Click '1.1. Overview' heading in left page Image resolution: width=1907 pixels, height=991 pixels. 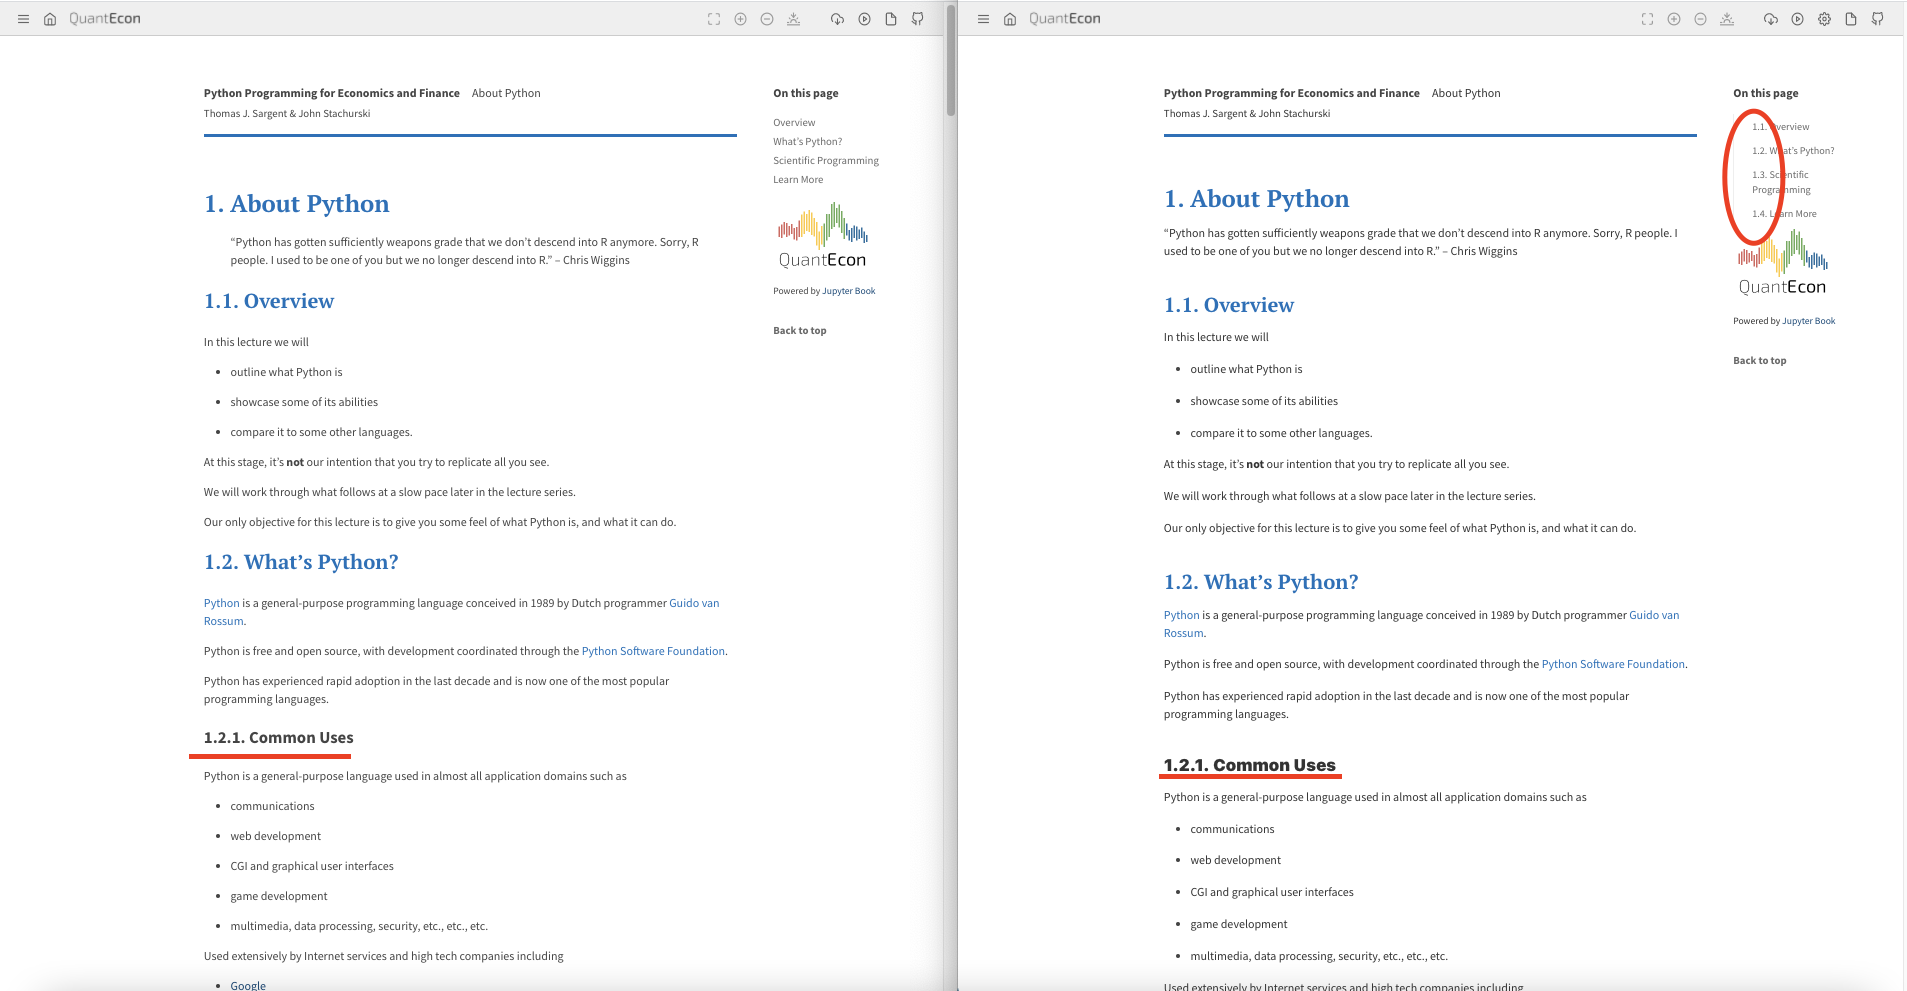[x=269, y=301]
